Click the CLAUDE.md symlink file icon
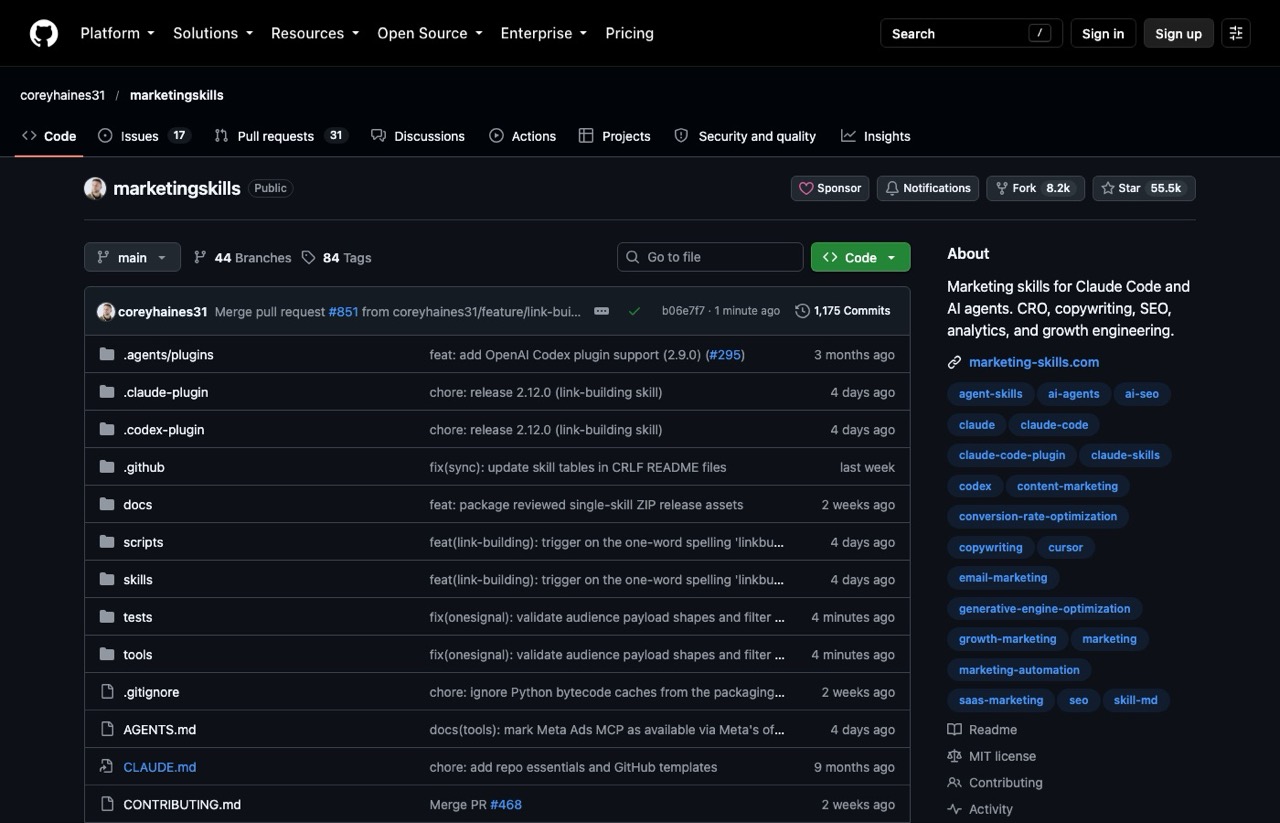This screenshot has width=1280, height=823. (x=107, y=767)
